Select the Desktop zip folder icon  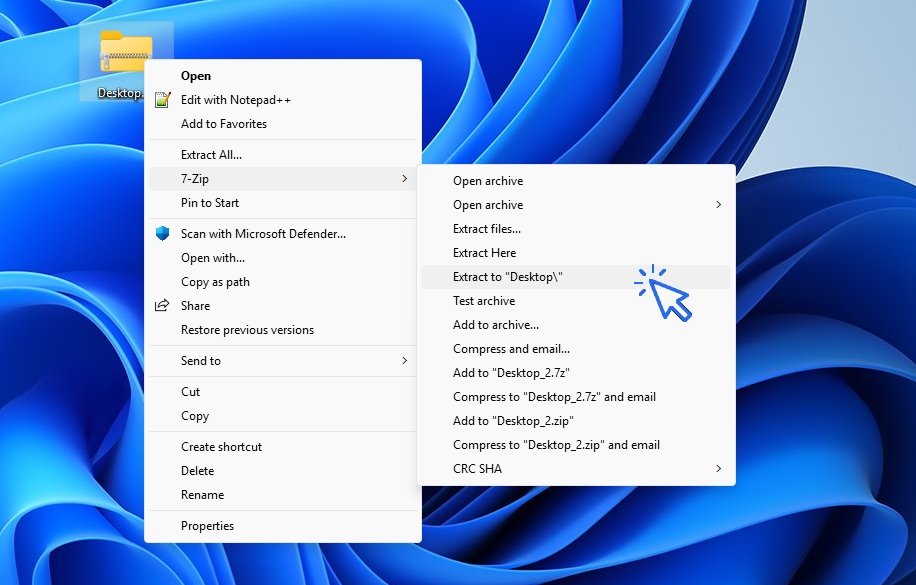click(126, 53)
